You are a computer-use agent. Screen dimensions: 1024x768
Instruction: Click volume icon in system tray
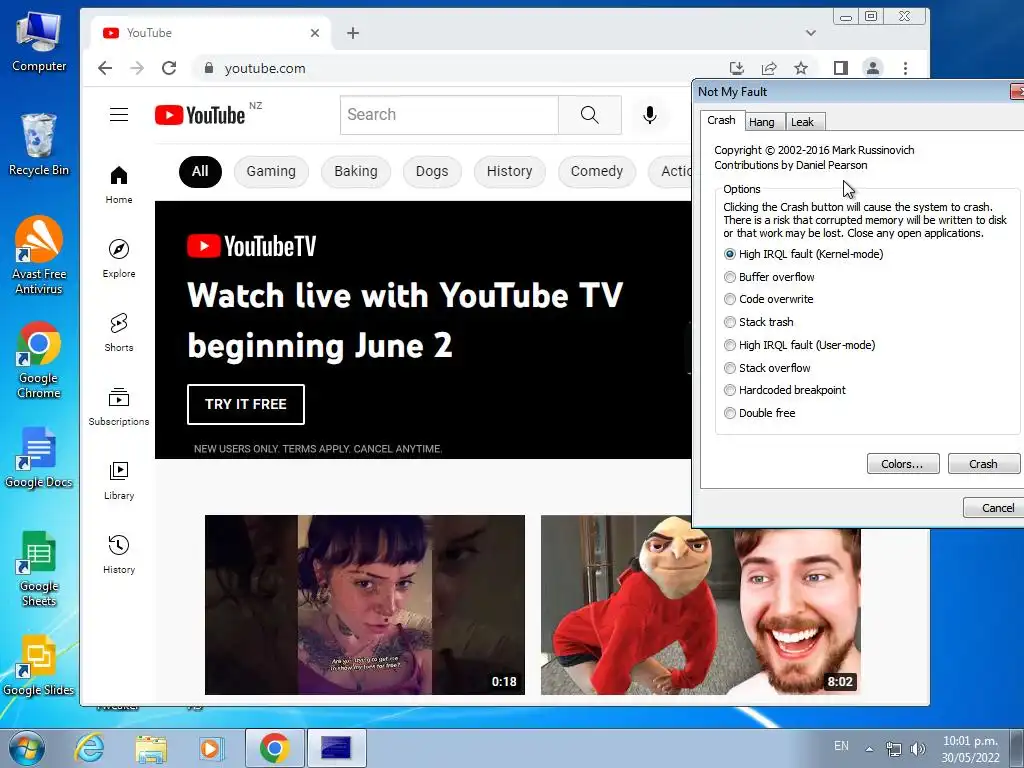pos(918,749)
